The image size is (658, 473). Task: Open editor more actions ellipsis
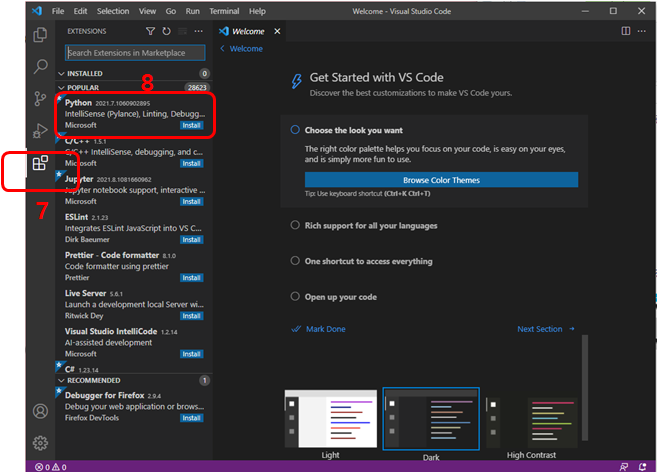(x=642, y=31)
